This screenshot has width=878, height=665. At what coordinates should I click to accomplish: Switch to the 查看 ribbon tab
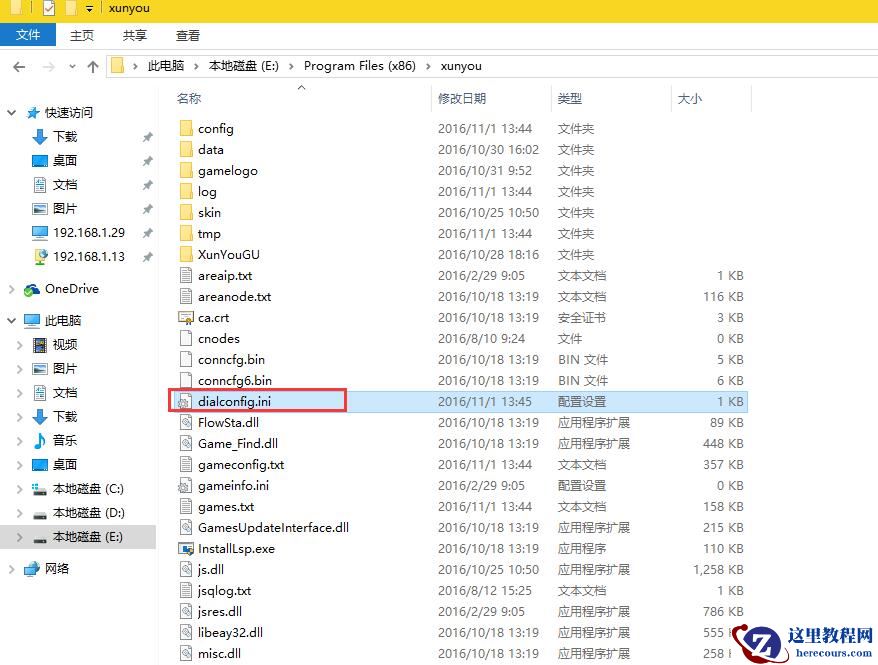189,35
